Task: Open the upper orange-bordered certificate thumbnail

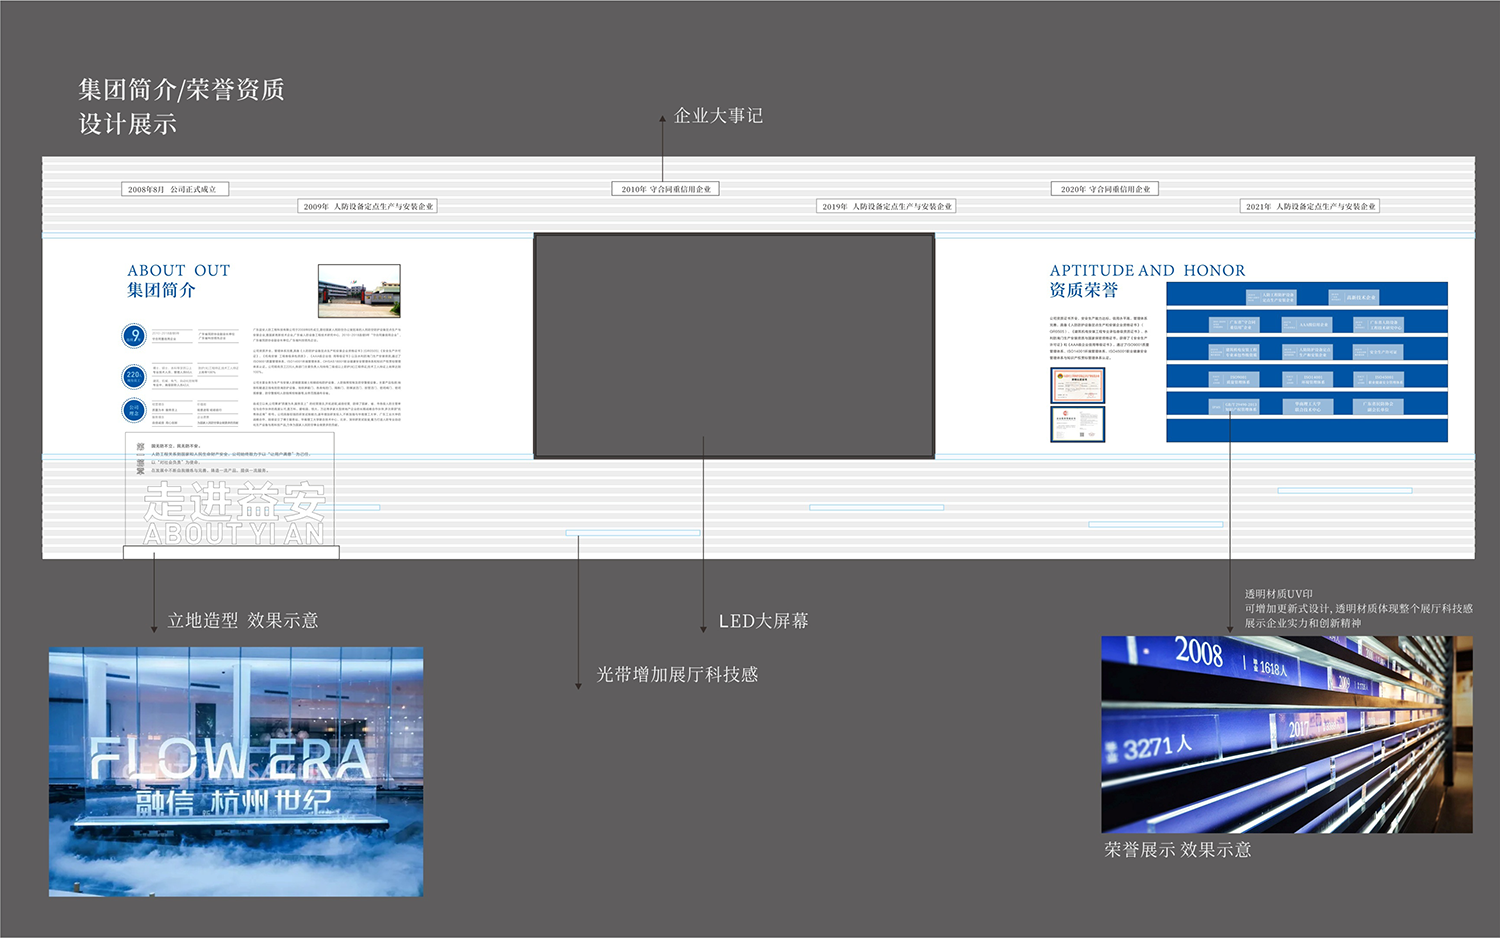Action: pos(1078,385)
